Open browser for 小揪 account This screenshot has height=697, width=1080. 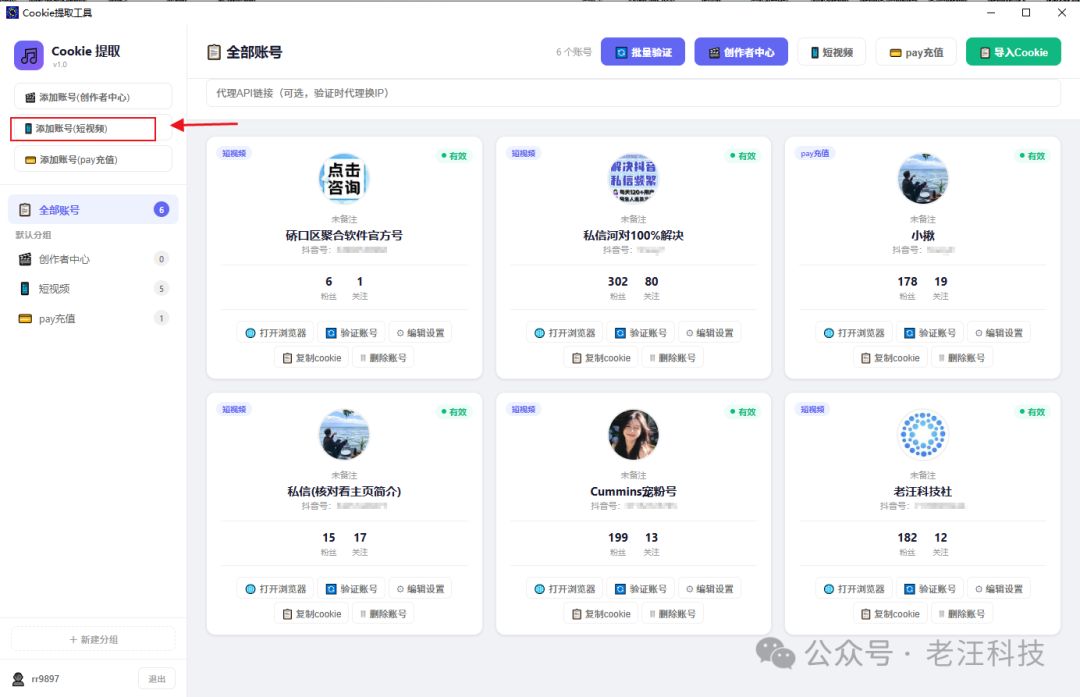click(x=854, y=333)
